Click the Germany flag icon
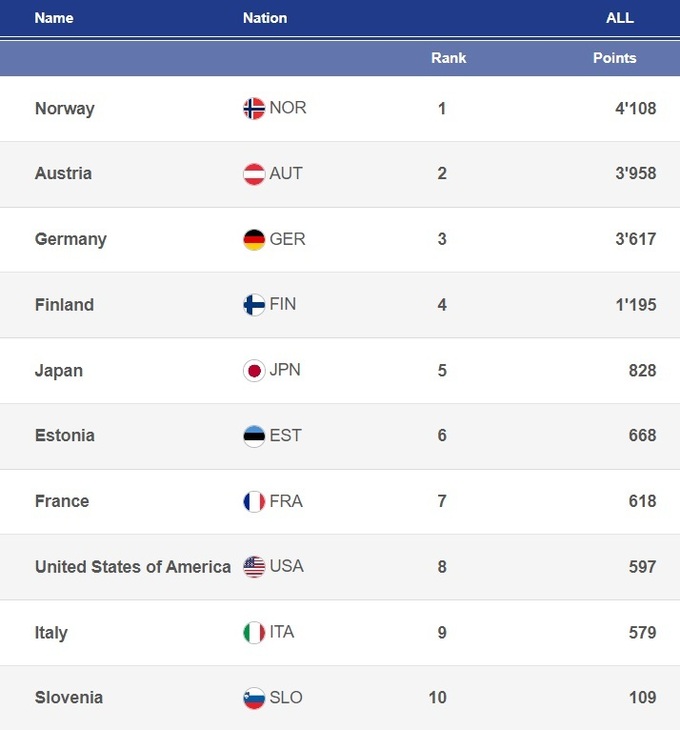Screen dimensions: 680x730 click(x=254, y=239)
